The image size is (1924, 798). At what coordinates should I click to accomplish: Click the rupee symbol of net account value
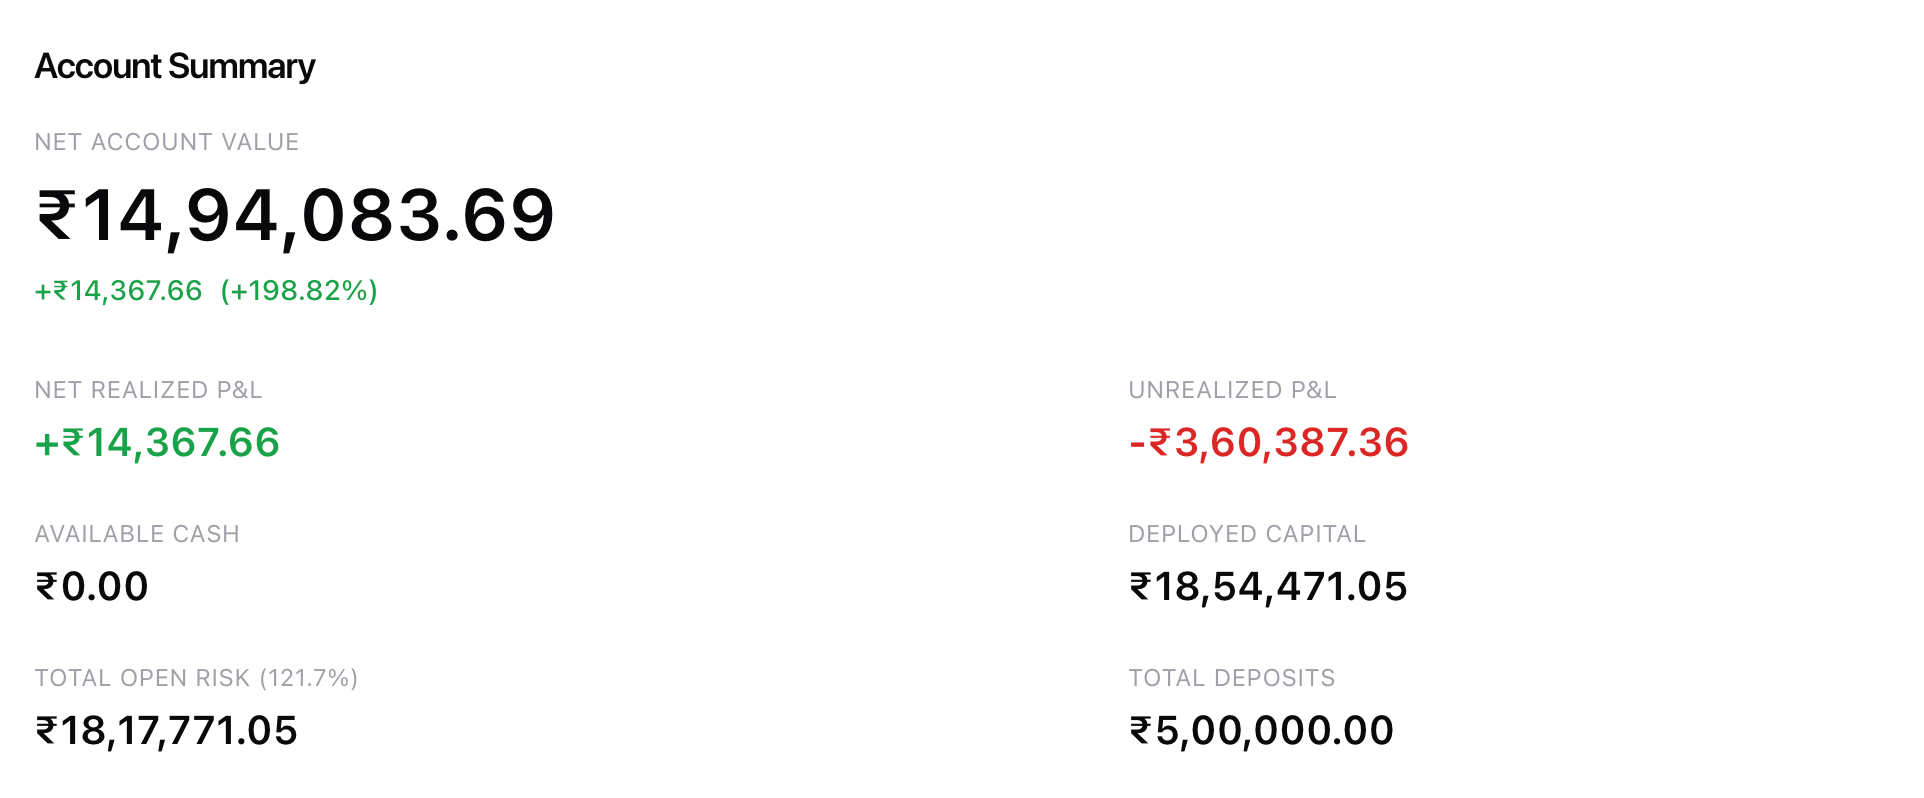(x=56, y=216)
